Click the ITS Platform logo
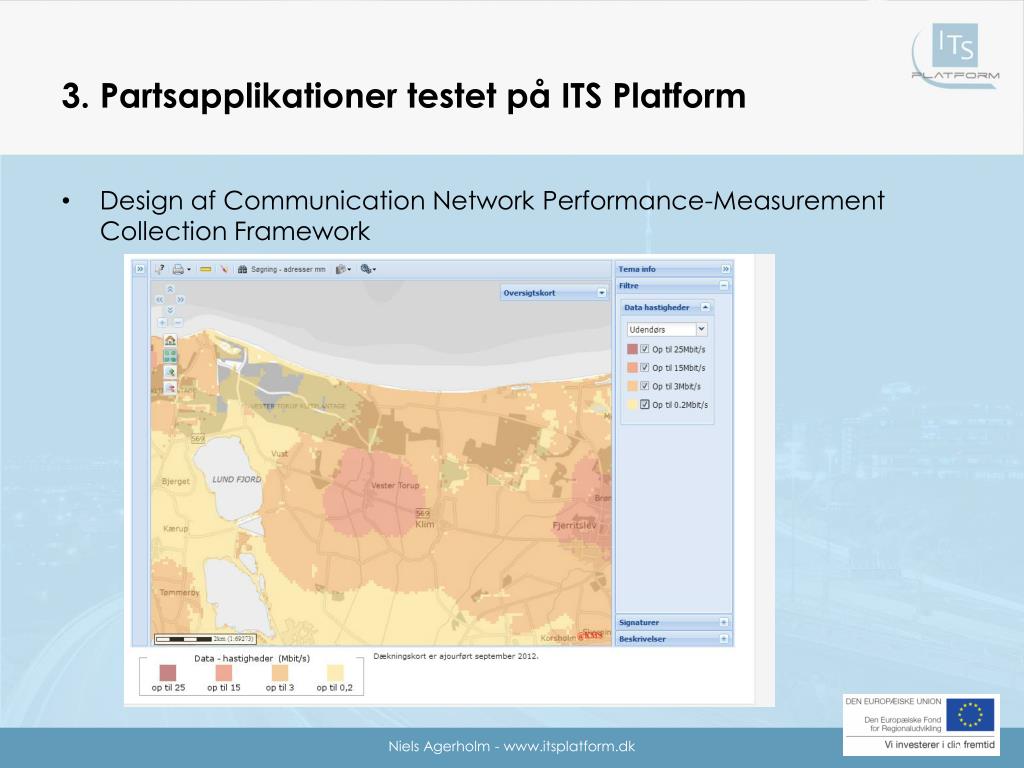This screenshot has height=768, width=1024. coord(955,56)
